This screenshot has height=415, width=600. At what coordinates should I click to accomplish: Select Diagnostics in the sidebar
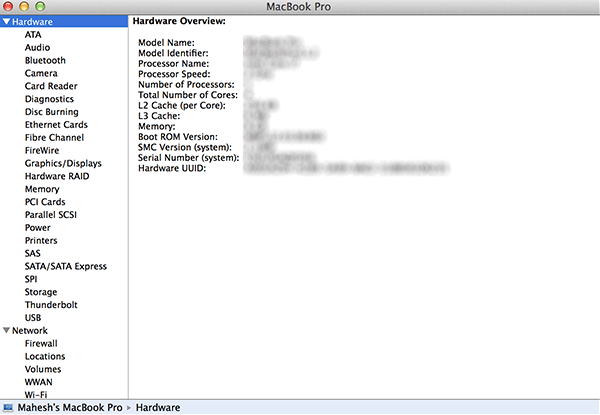49,99
